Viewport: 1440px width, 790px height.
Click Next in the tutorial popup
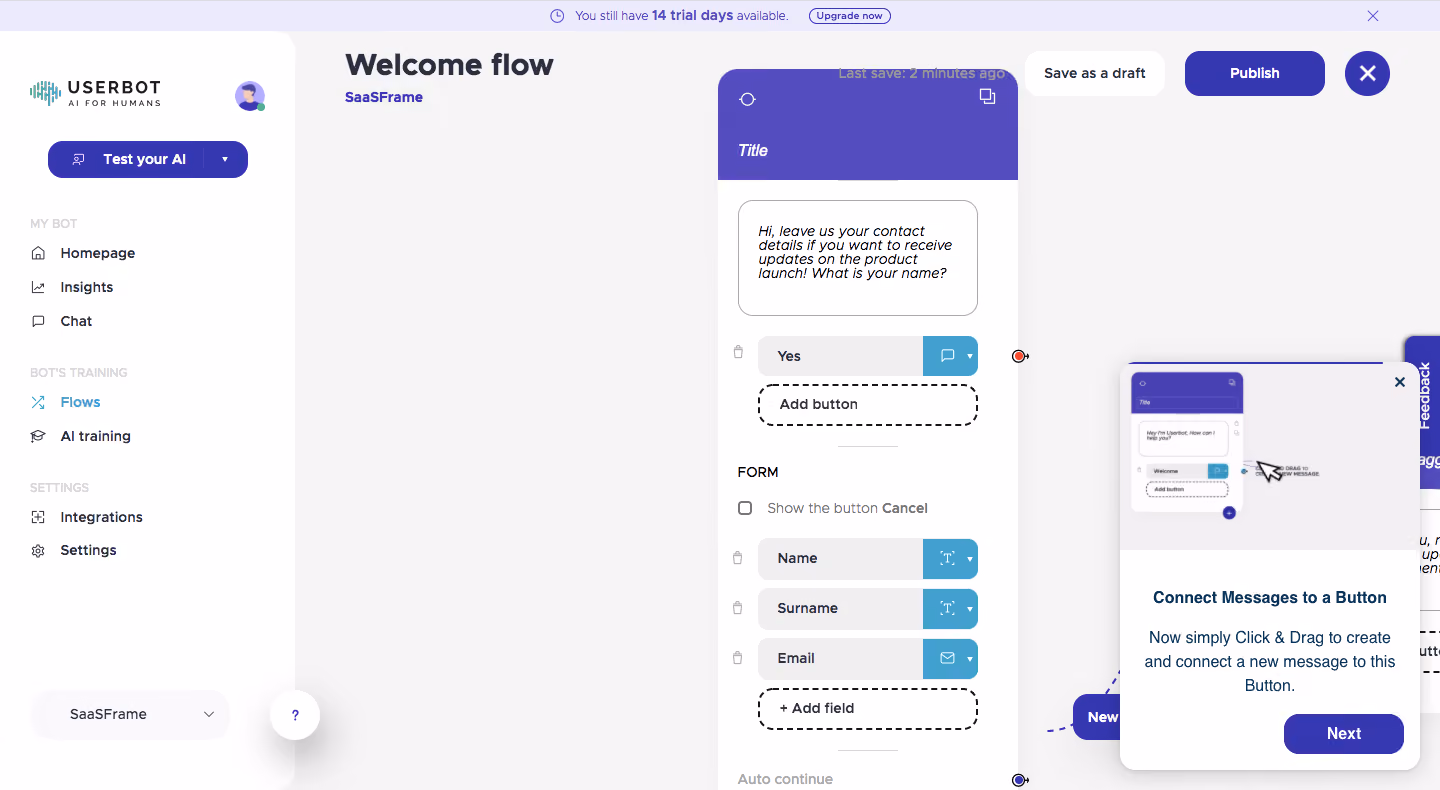1344,734
